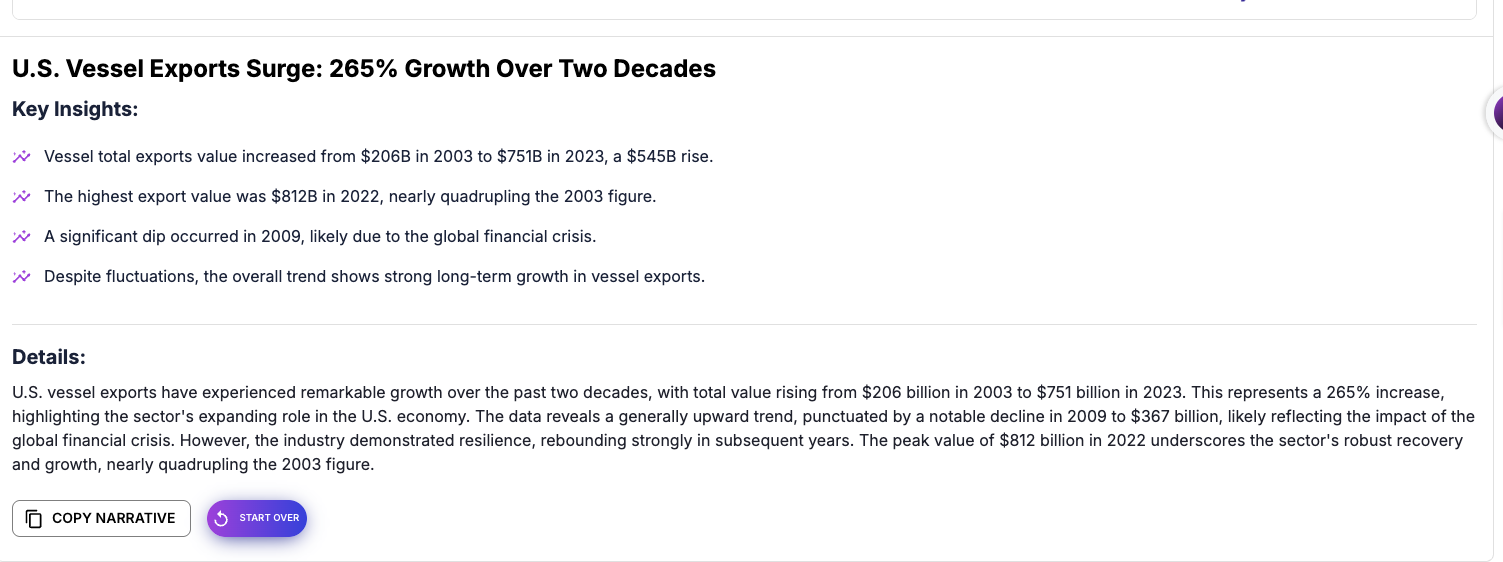Click trend icon beside the 2009 dip insight

21,237
